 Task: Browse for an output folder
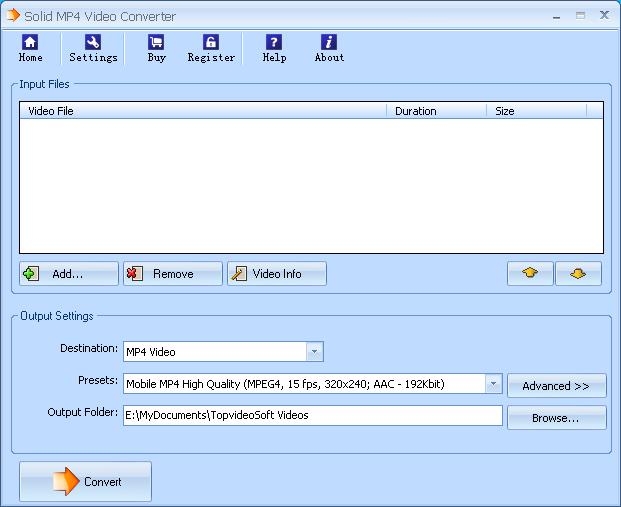[x=556, y=418]
